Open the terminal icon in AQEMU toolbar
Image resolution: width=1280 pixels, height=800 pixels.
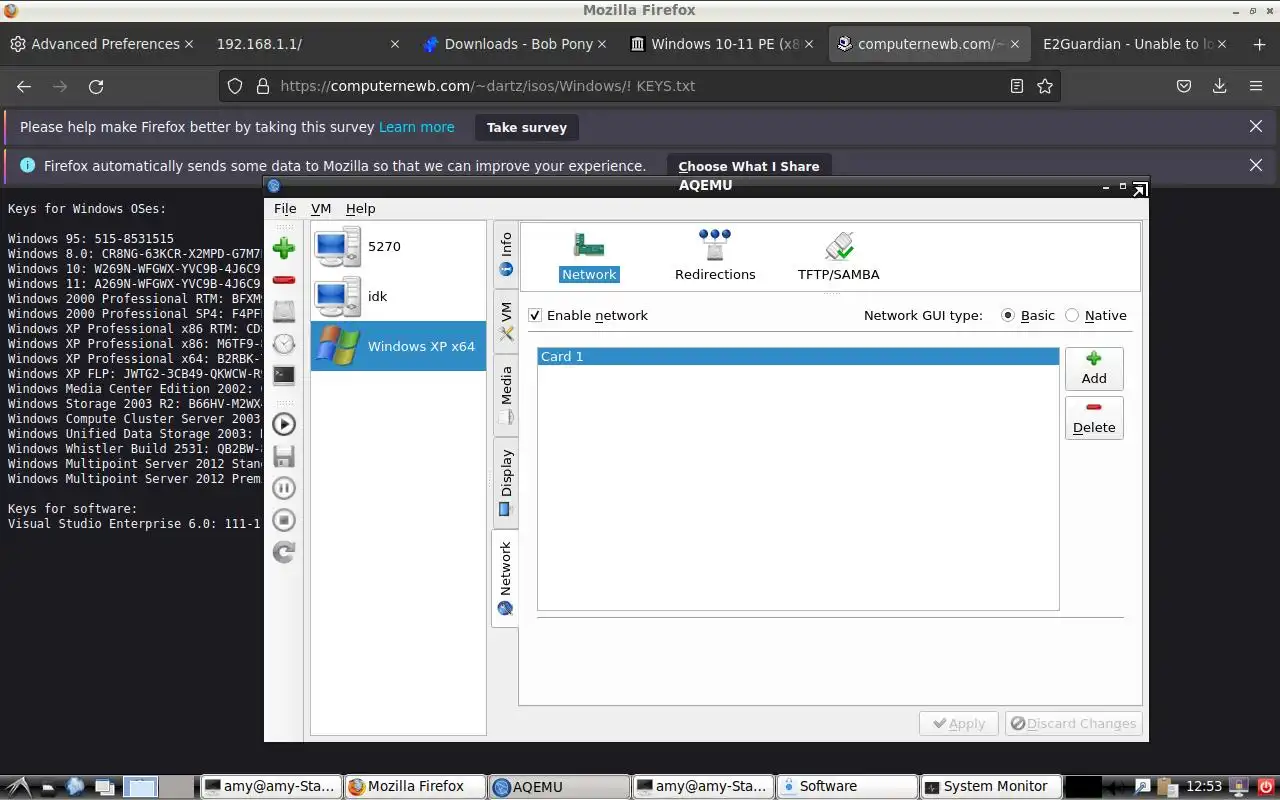(x=284, y=375)
